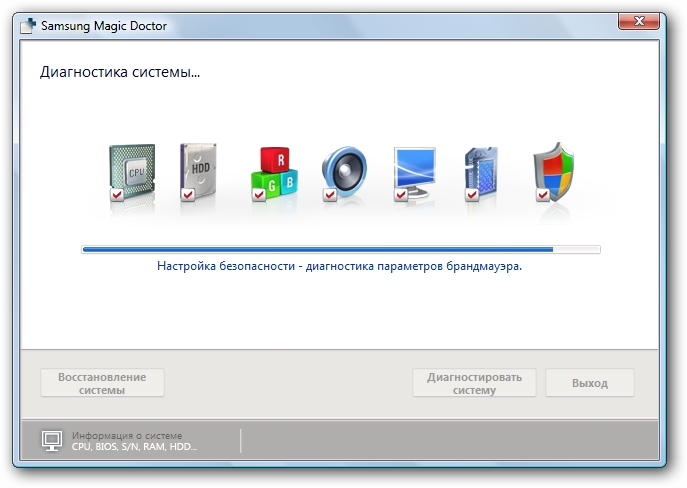Viewport: 687px width, 488px height.
Task: Click the Диагностика системы heading text
Action: [x=120, y=72]
